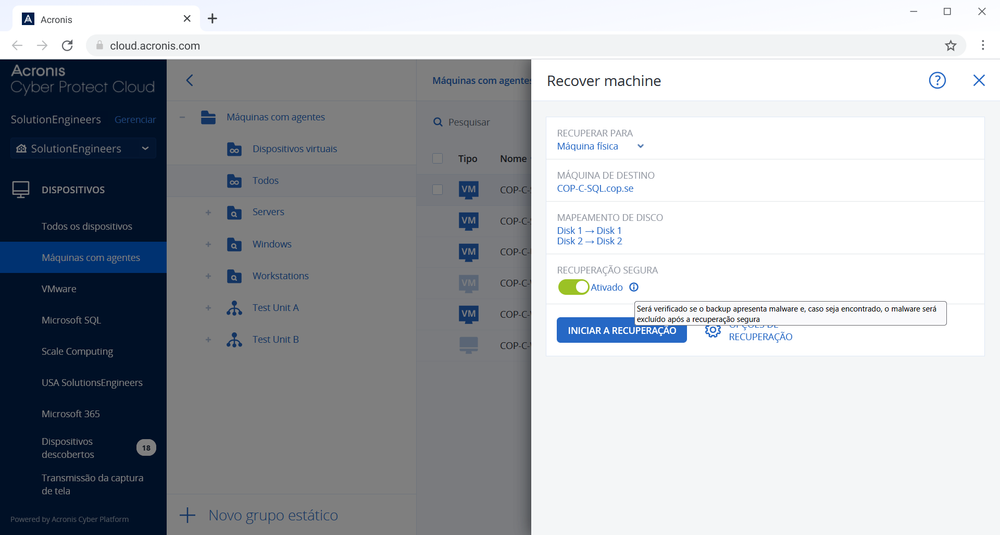
Task: Click the Máquinas com agentes folder icon
Action: (208, 117)
